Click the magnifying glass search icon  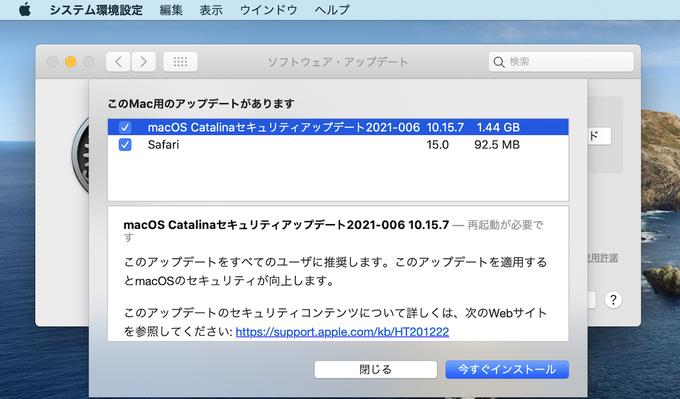pyautogui.click(x=499, y=62)
